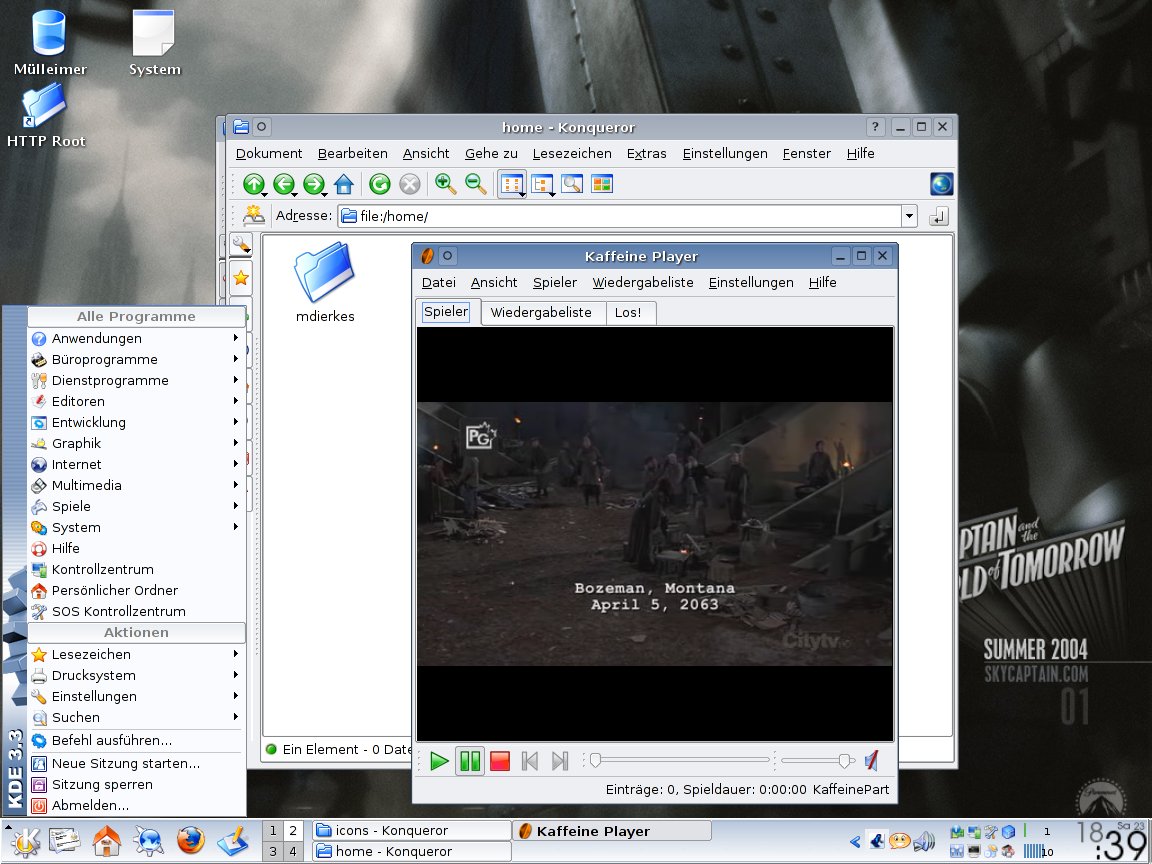Click the Kaffeine position seek slider
The image size is (1152, 864).
(680, 760)
